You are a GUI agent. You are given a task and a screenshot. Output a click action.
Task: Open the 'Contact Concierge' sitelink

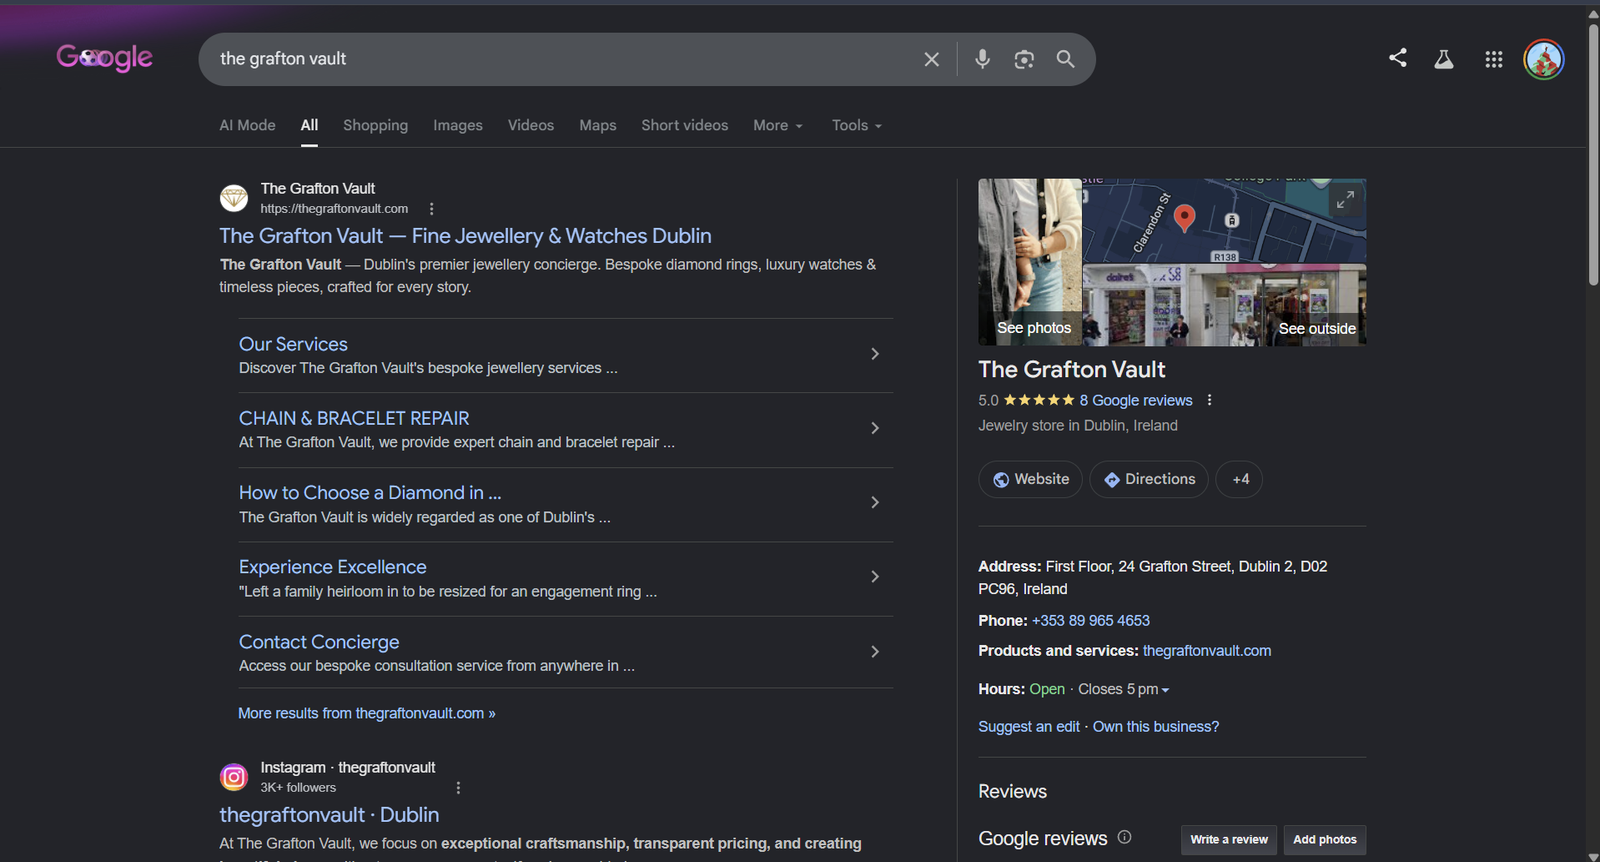[319, 642]
